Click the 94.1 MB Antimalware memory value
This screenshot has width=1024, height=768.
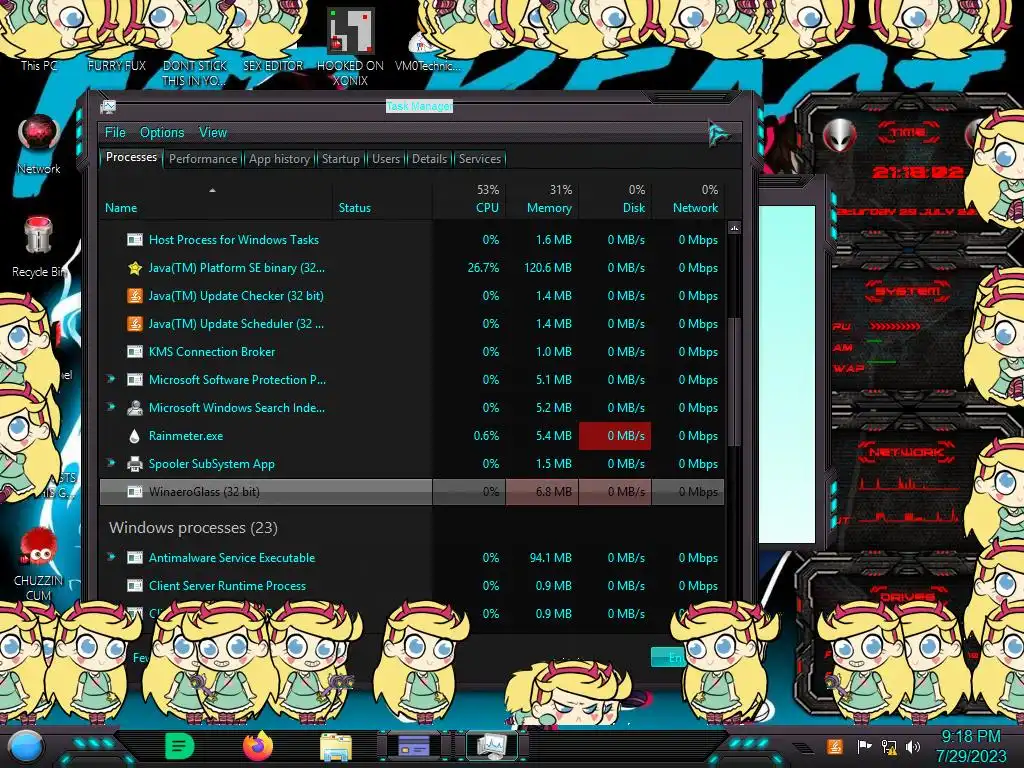[551, 558]
